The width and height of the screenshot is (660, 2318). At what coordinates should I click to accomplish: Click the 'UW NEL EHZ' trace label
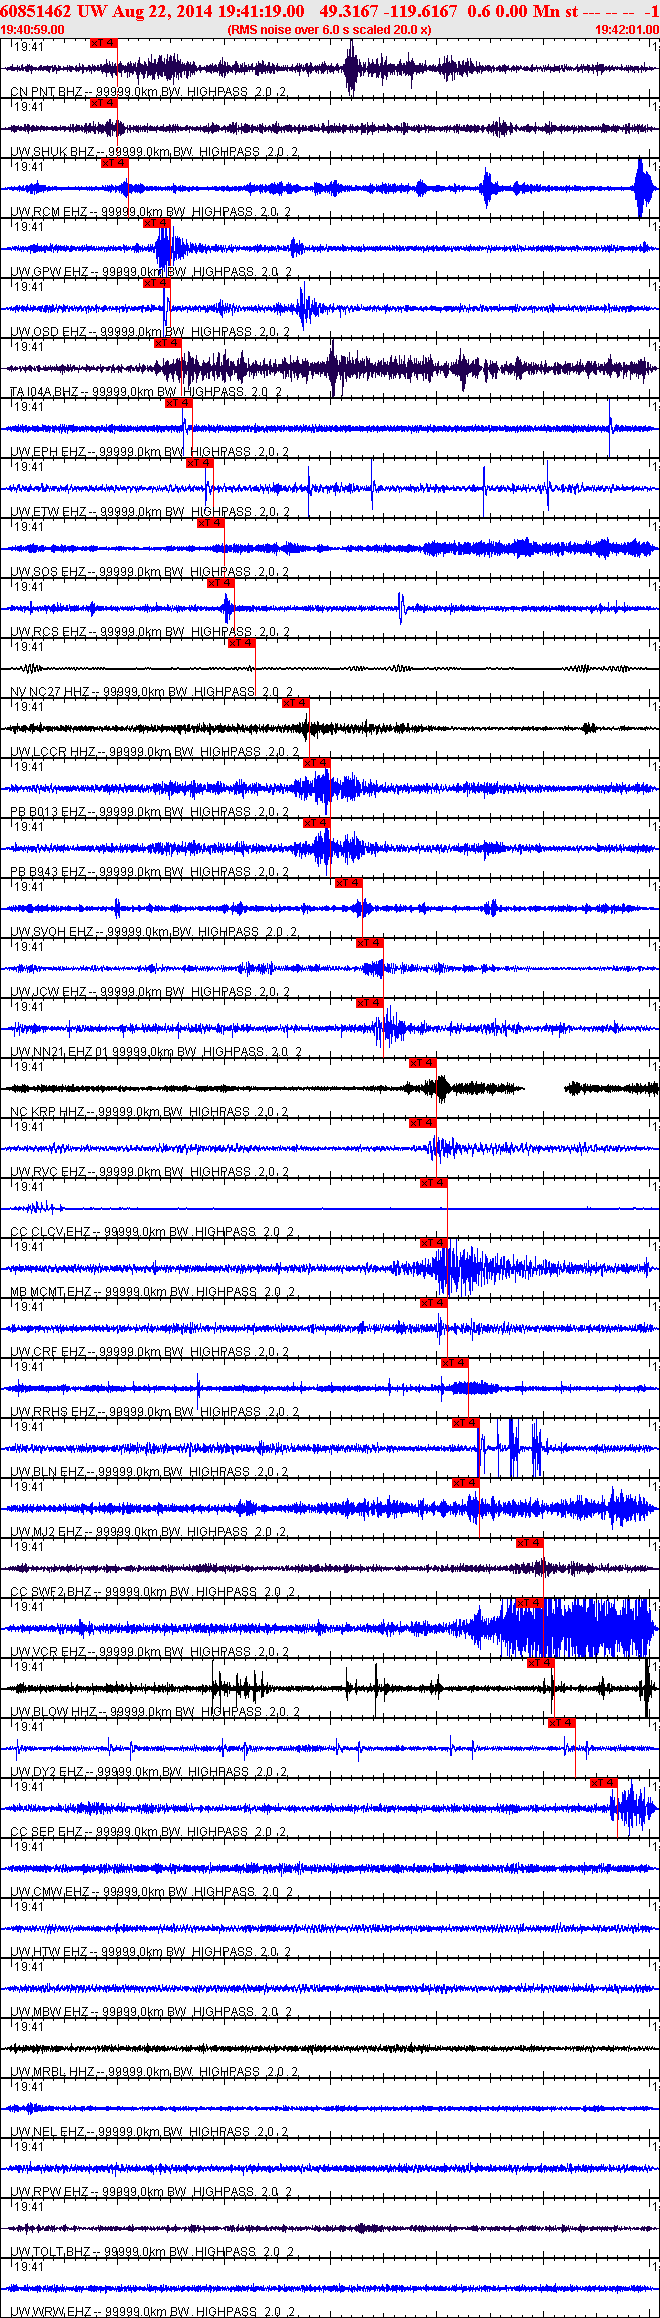(x=47, y=2132)
